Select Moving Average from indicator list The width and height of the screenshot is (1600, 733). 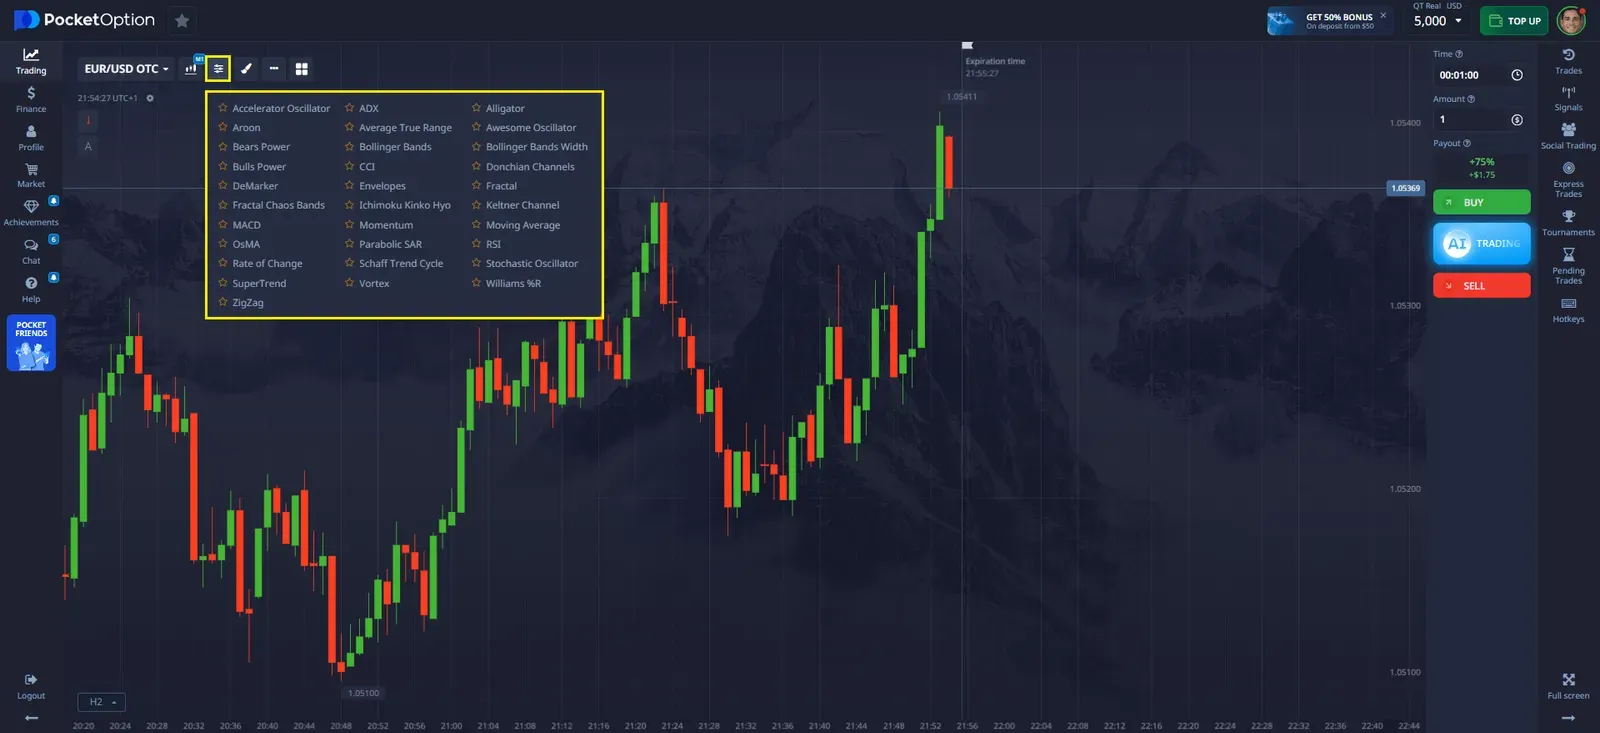(x=522, y=225)
